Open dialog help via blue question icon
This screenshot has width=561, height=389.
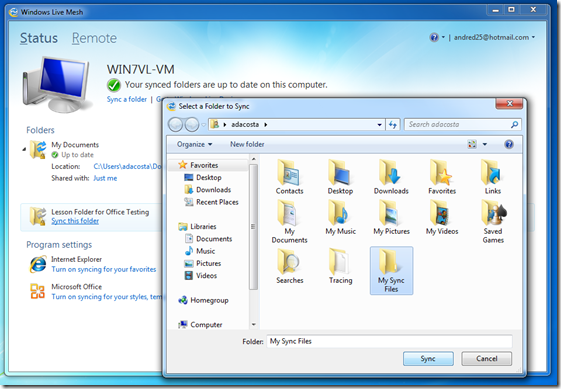click(509, 144)
